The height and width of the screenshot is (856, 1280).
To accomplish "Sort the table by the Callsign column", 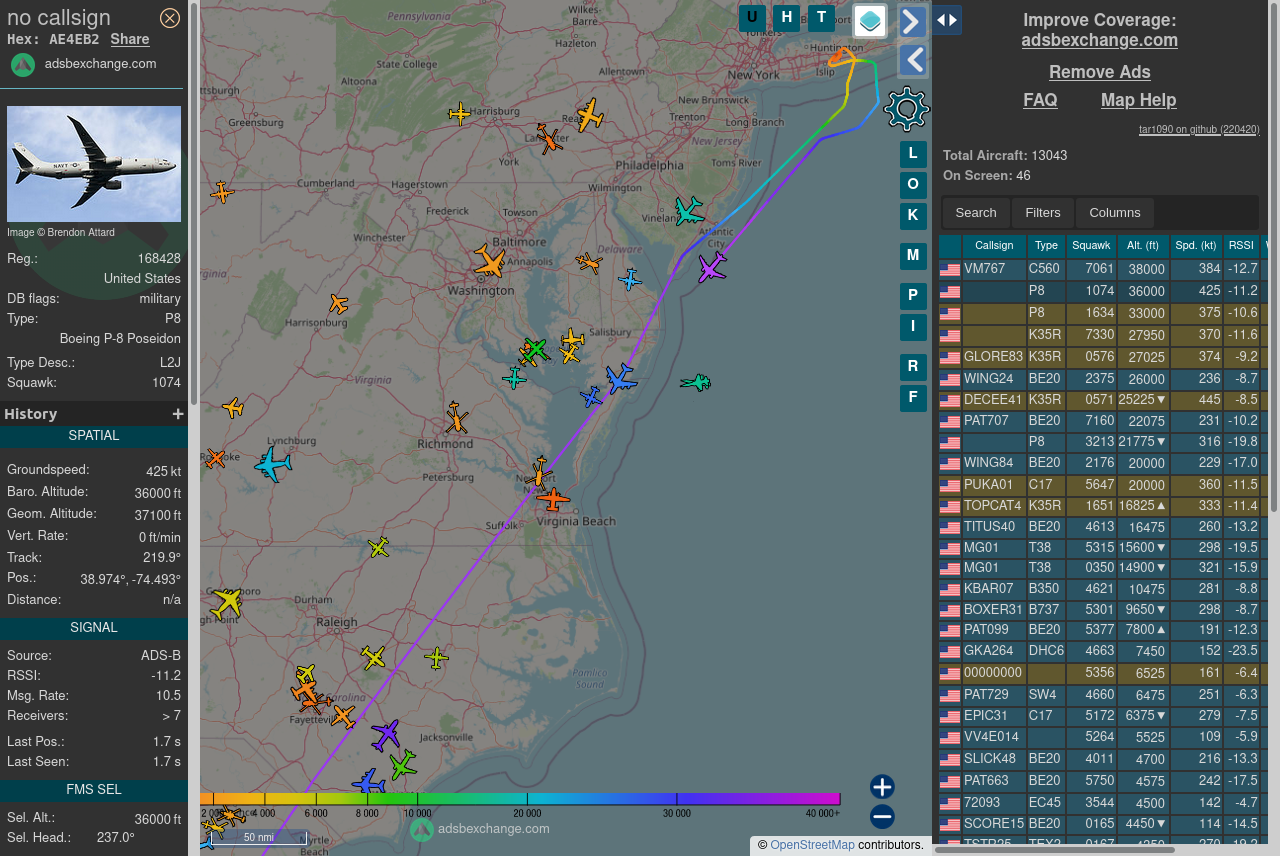I will [x=994, y=245].
